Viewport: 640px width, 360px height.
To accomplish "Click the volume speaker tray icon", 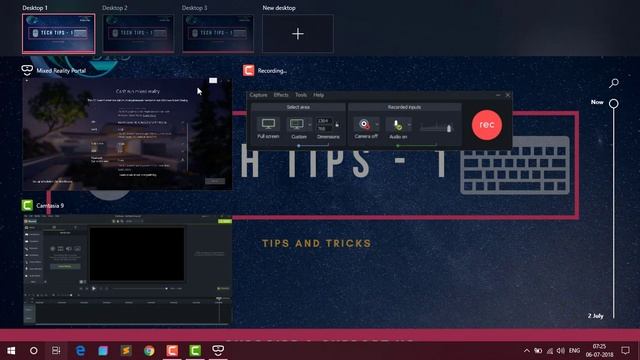I will [561, 351].
